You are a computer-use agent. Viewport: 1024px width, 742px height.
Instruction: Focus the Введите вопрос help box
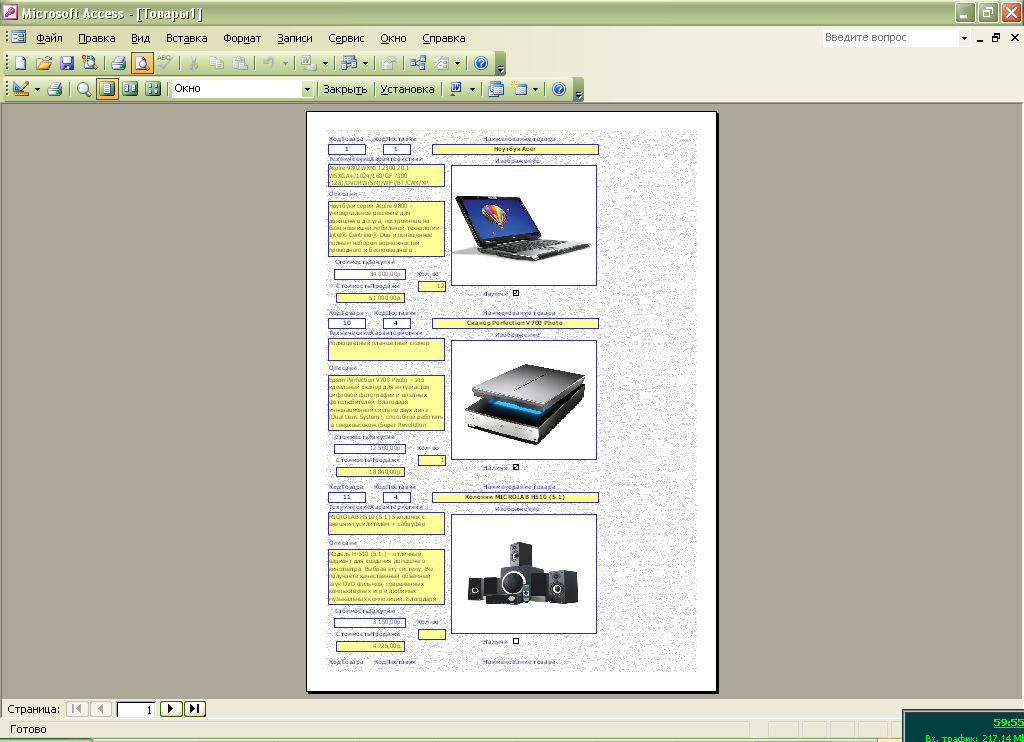pyautogui.click(x=890, y=38)
